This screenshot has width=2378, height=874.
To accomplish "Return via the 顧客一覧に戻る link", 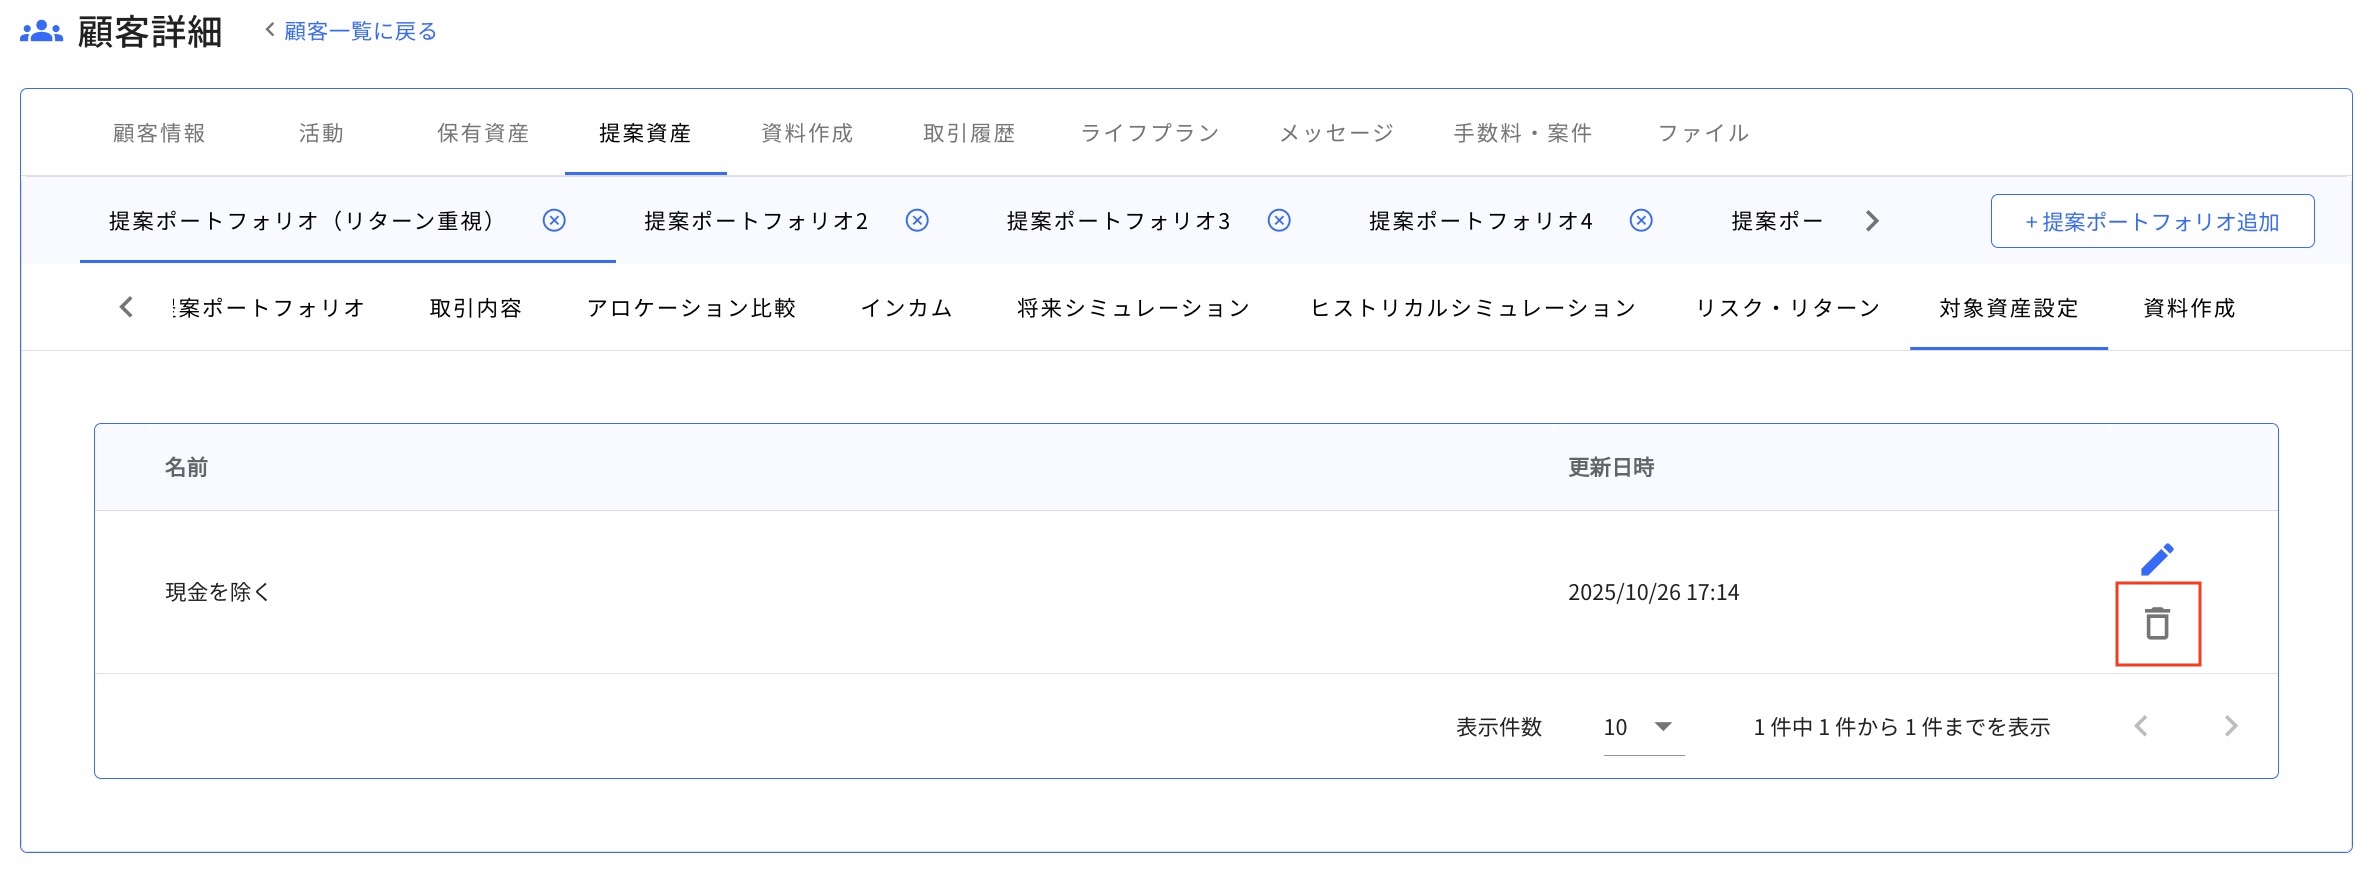I will pos(358,30).
